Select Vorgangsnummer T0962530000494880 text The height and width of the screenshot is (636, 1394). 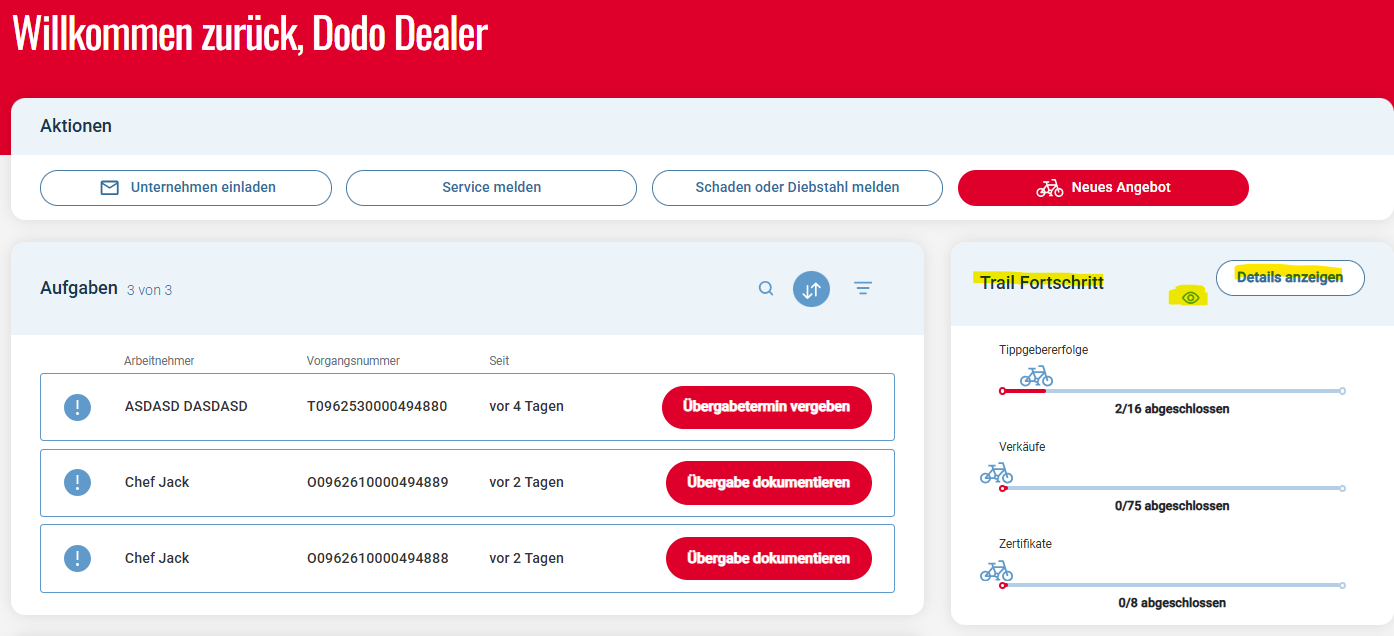coord(377,407)
